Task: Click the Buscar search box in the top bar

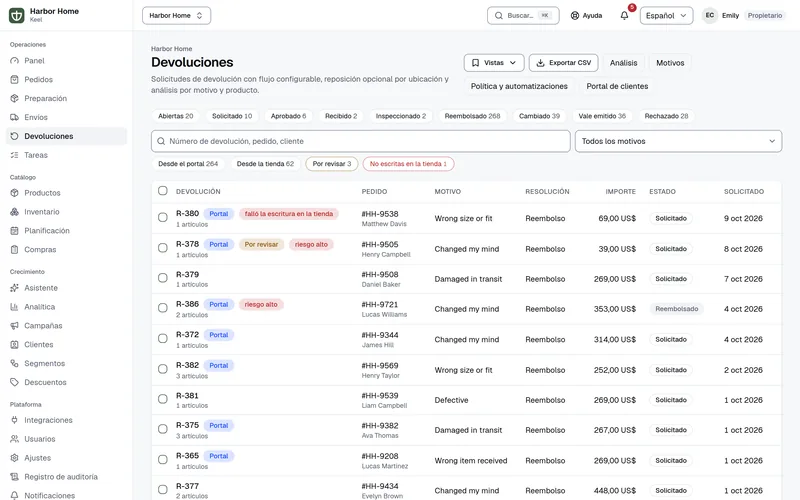Action: (523, 15)
